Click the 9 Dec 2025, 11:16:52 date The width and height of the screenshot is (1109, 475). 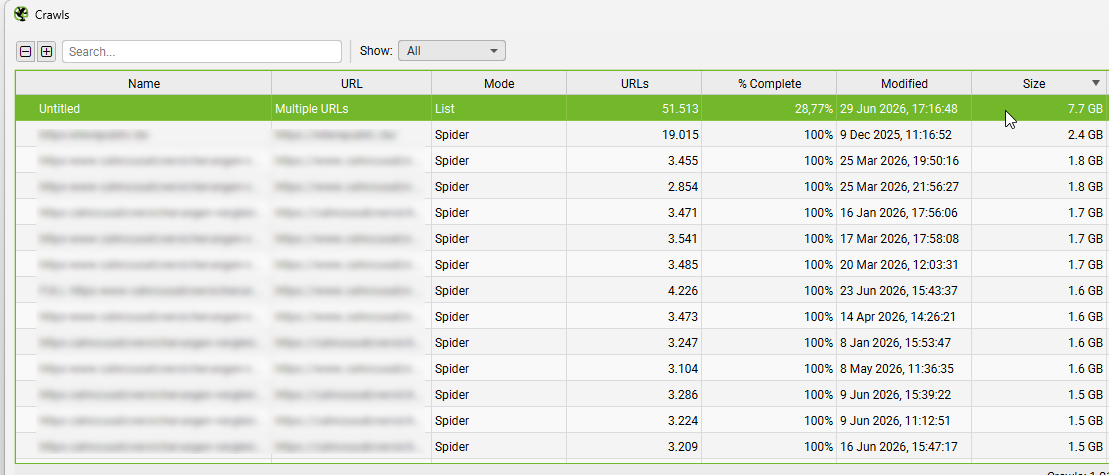895,134
